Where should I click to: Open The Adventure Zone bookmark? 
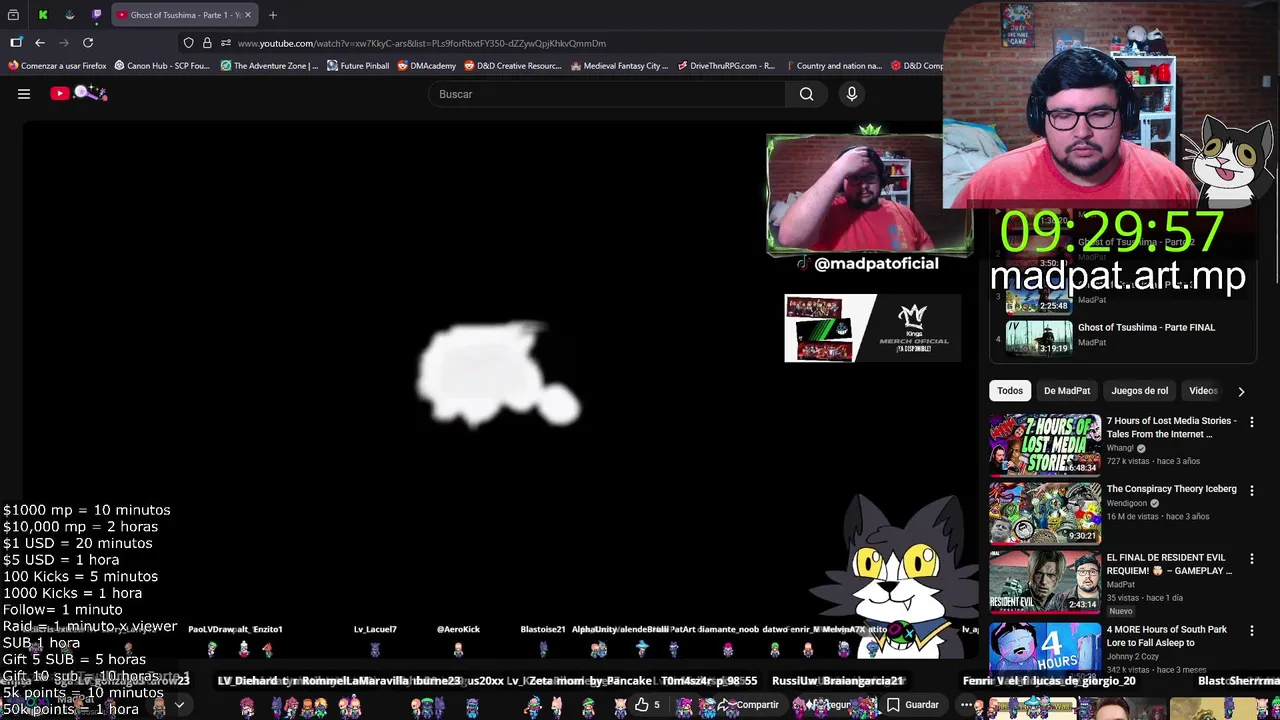[x=270, y=66]
